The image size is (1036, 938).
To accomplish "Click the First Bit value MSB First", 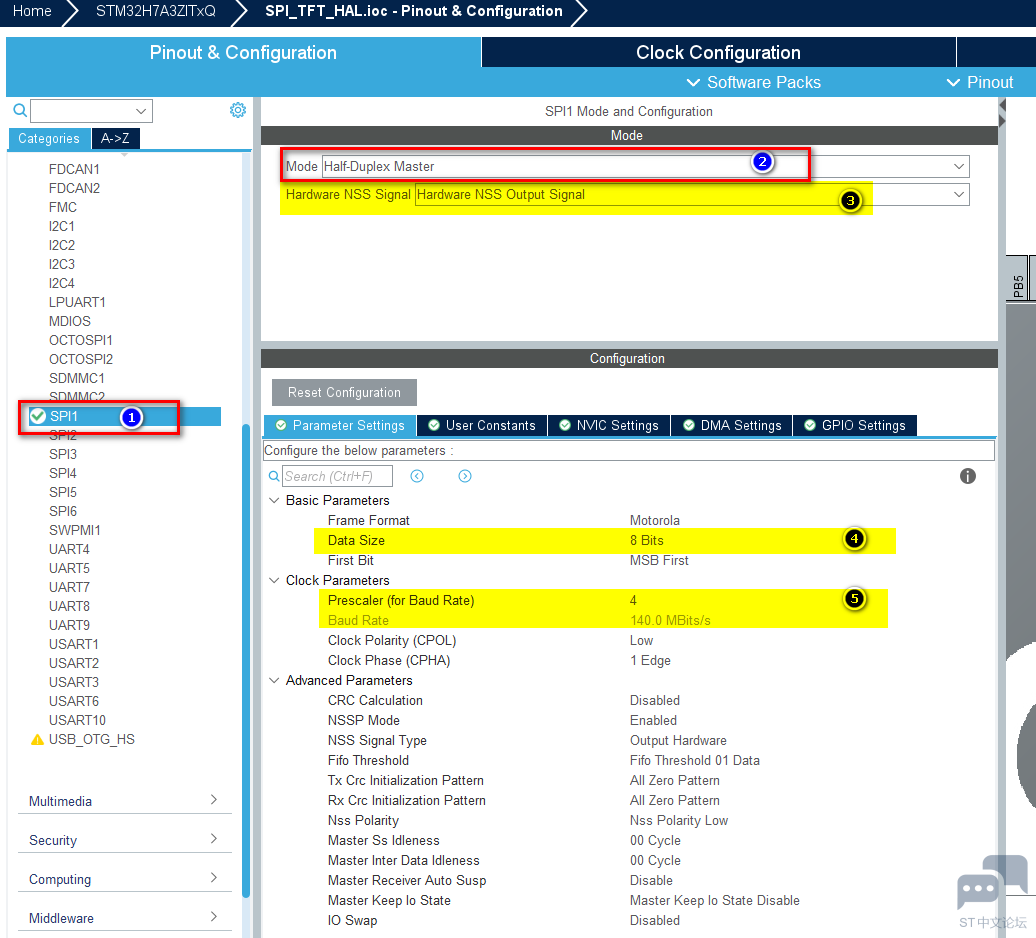I will tap(659, 560).
